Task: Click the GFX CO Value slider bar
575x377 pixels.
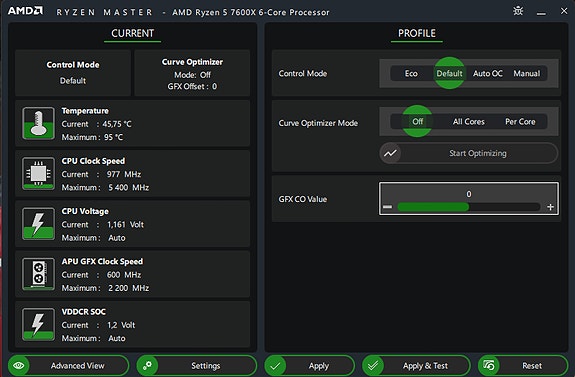Action: tap(469, 207)
